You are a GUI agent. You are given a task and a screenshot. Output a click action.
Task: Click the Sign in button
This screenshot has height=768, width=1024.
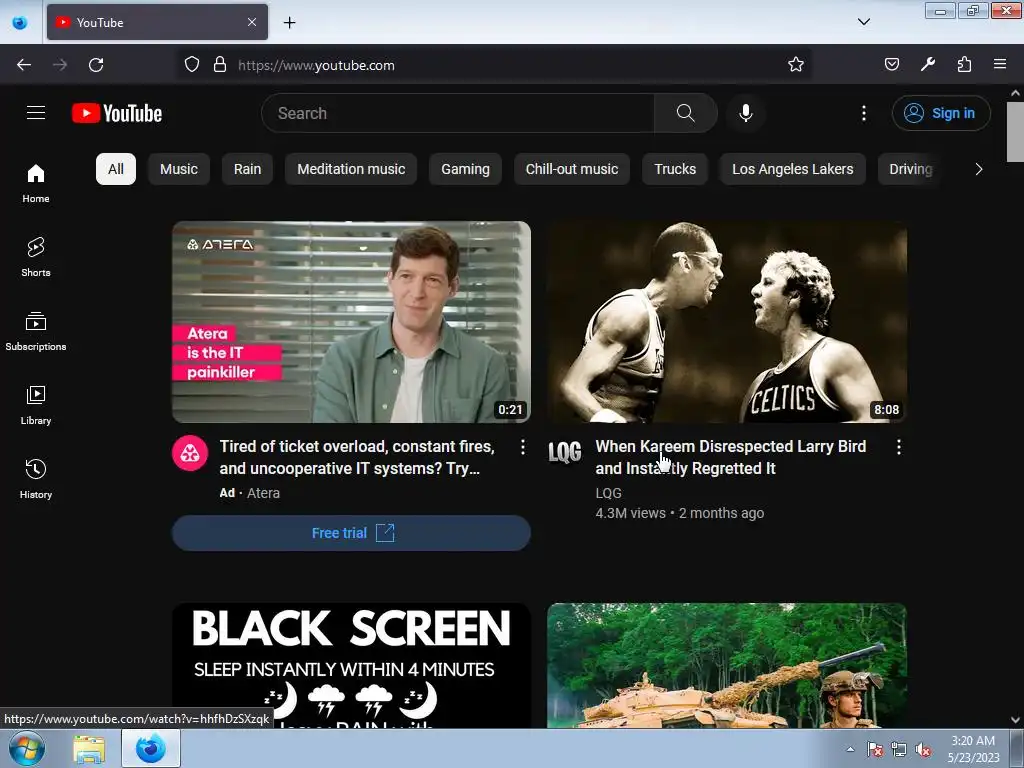[x=941, y=113]
